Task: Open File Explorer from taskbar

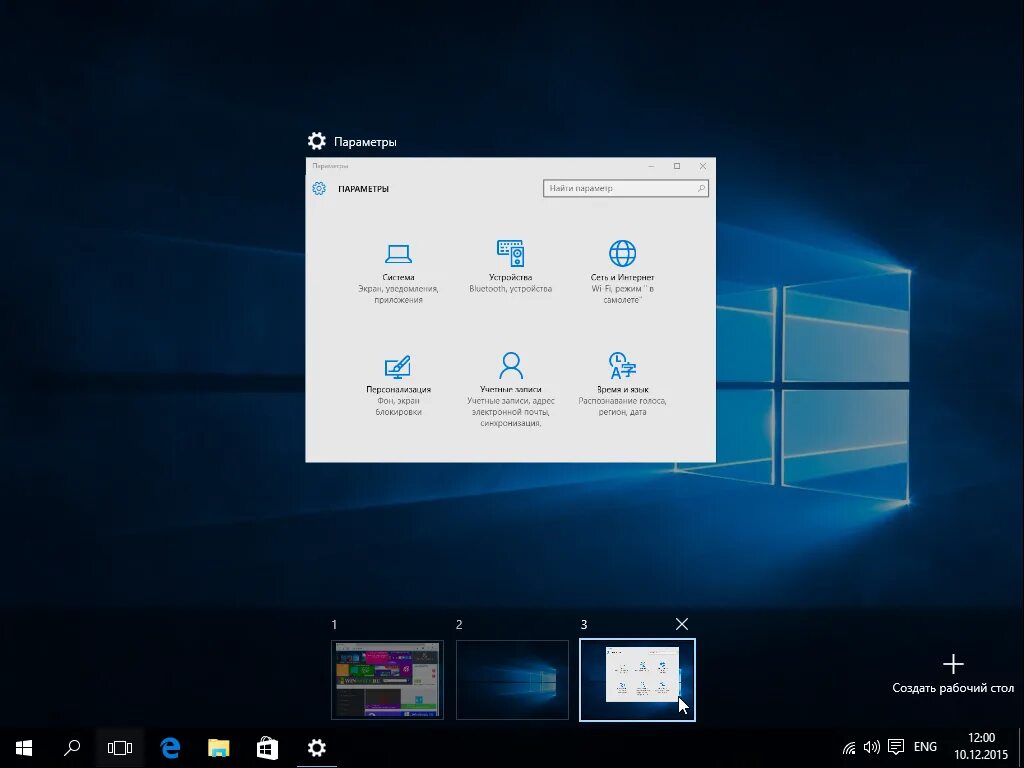Action: pyautogui.click(x=219, y=748)
